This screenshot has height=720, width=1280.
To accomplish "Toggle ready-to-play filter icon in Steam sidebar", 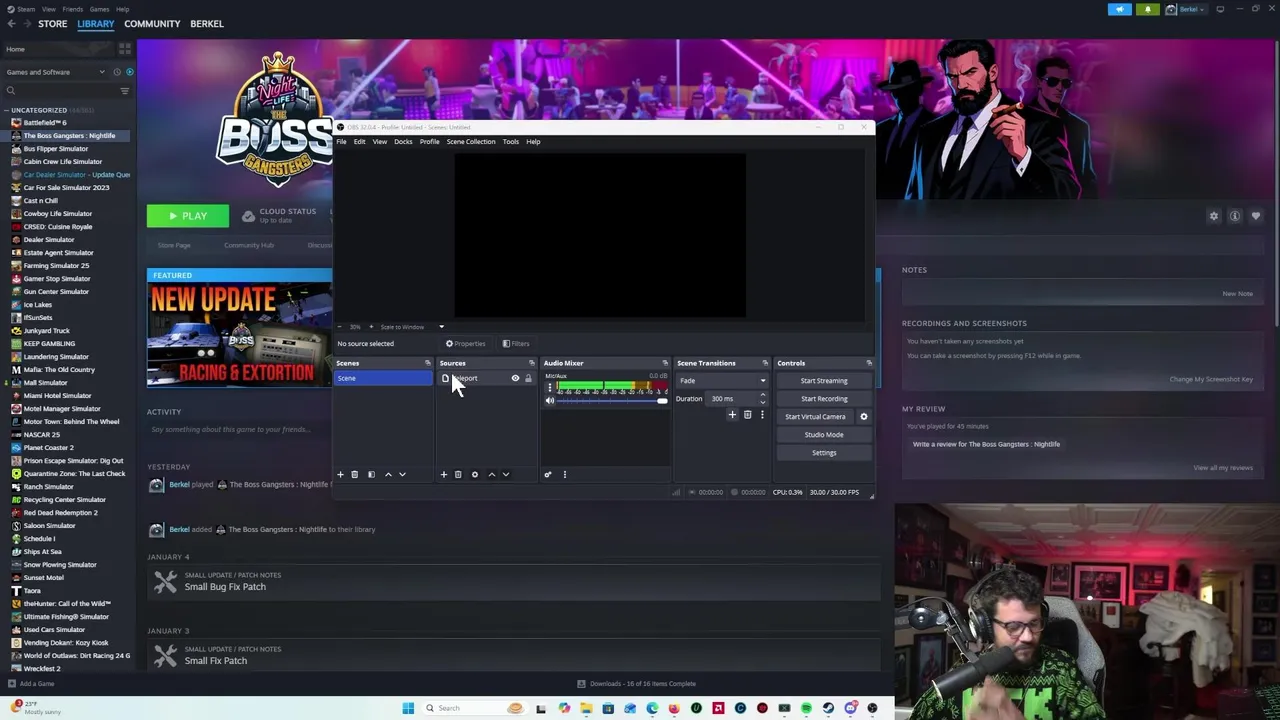I will [x=129, y=72].
